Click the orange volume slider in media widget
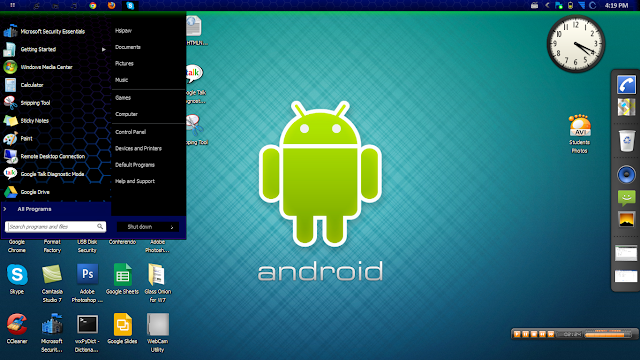 tap(607, 335)
